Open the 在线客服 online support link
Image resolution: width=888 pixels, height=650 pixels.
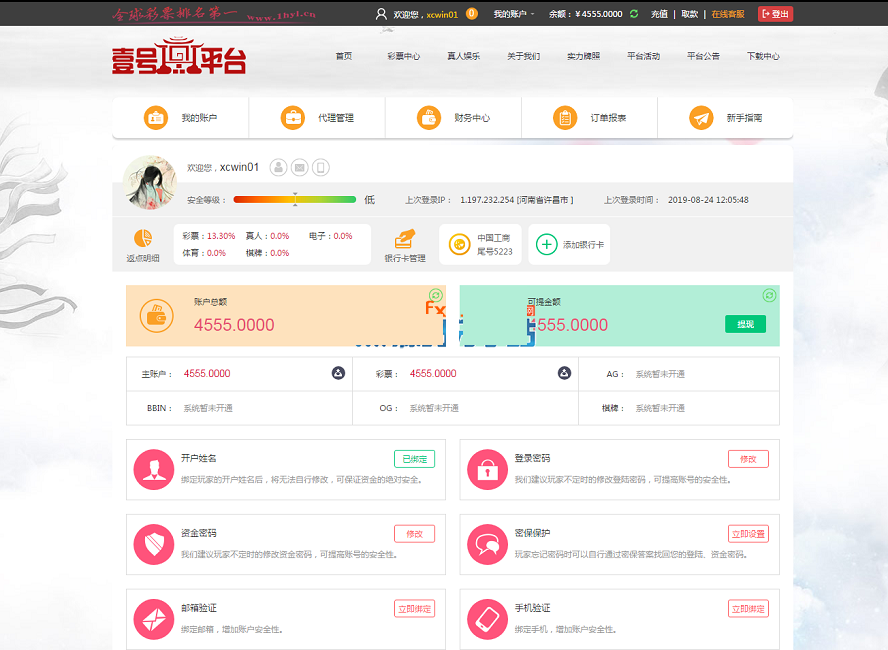click(727, 14)
